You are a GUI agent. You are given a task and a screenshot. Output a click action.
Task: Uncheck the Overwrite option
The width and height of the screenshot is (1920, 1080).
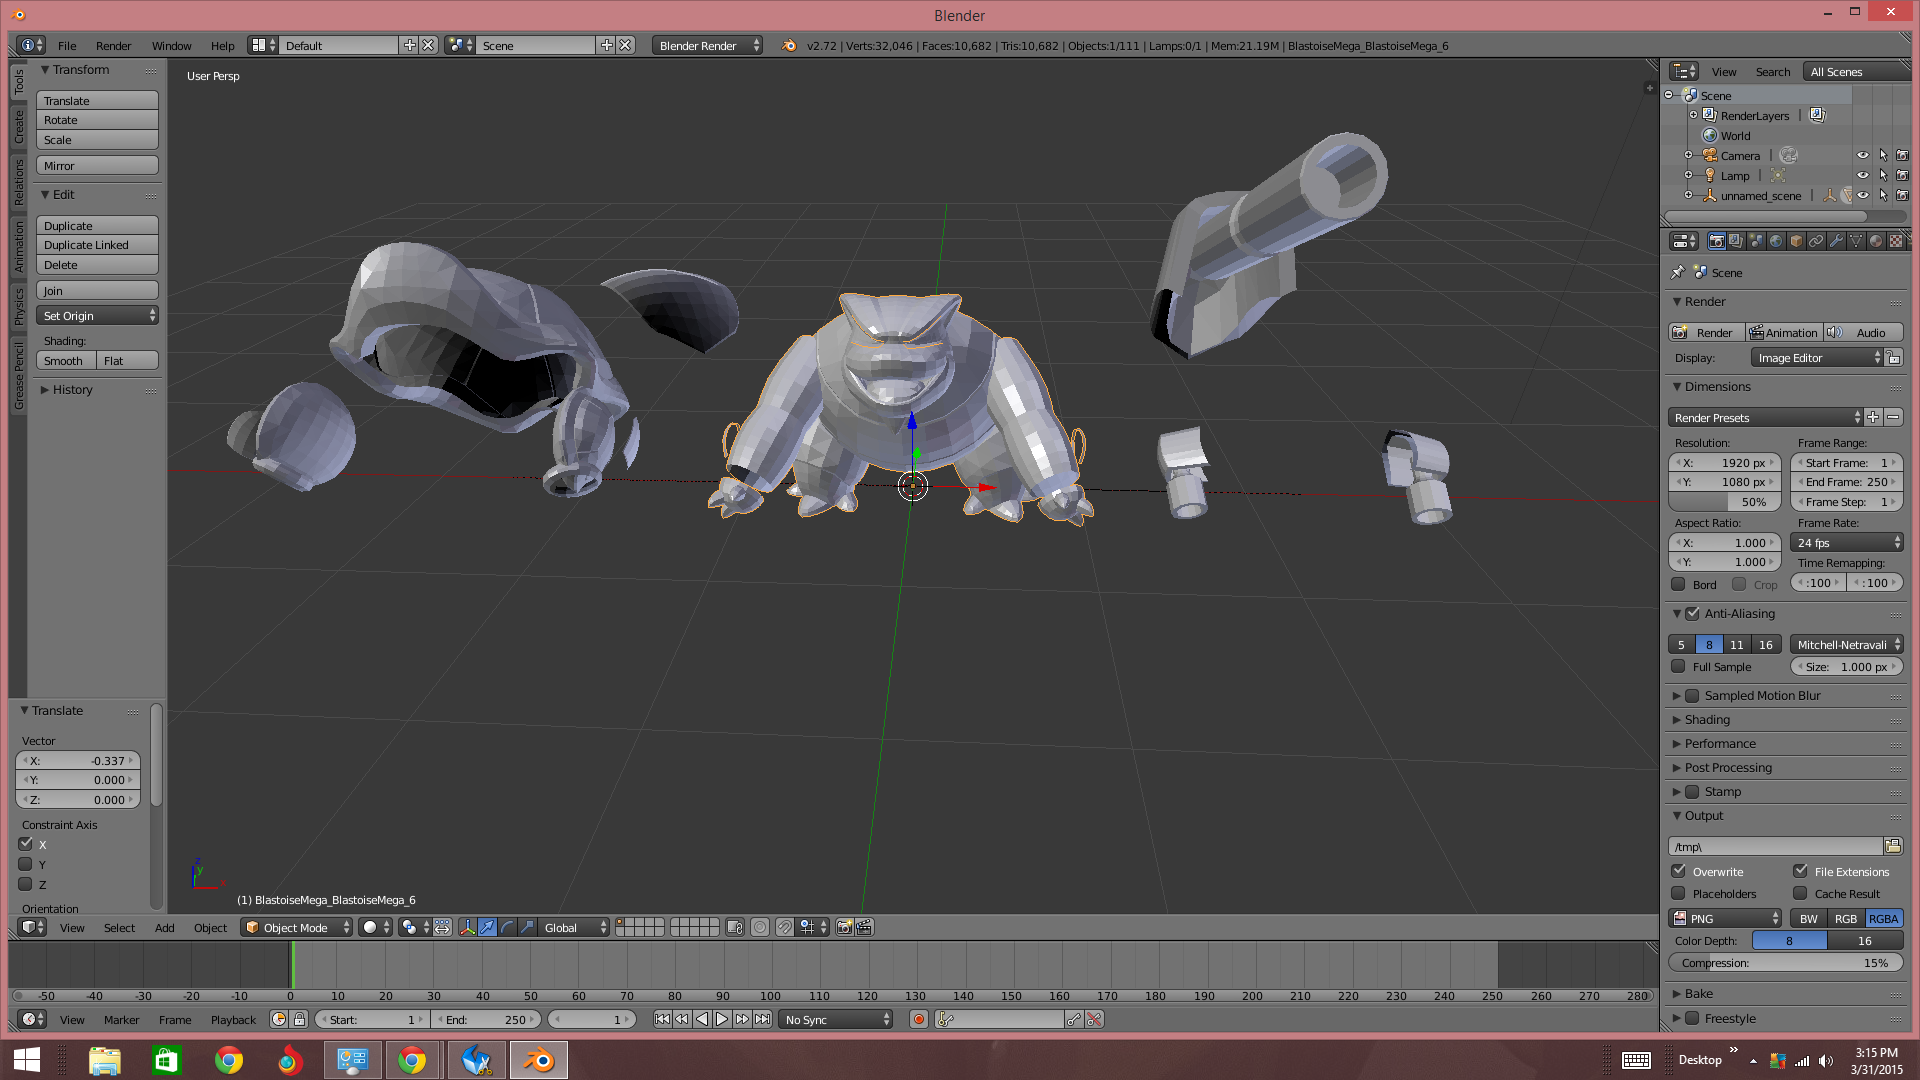tap(1678, 871)
